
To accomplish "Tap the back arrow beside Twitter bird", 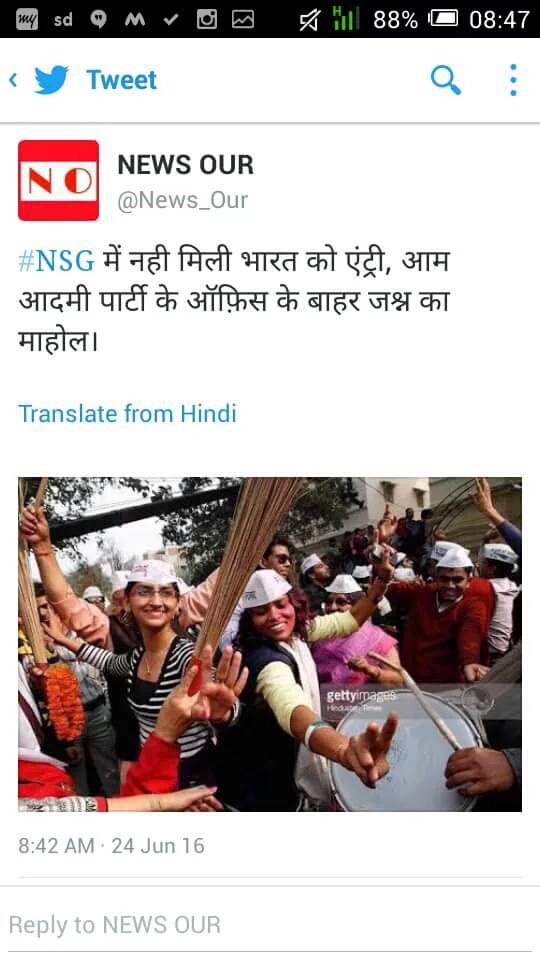I will pos(13,80).
